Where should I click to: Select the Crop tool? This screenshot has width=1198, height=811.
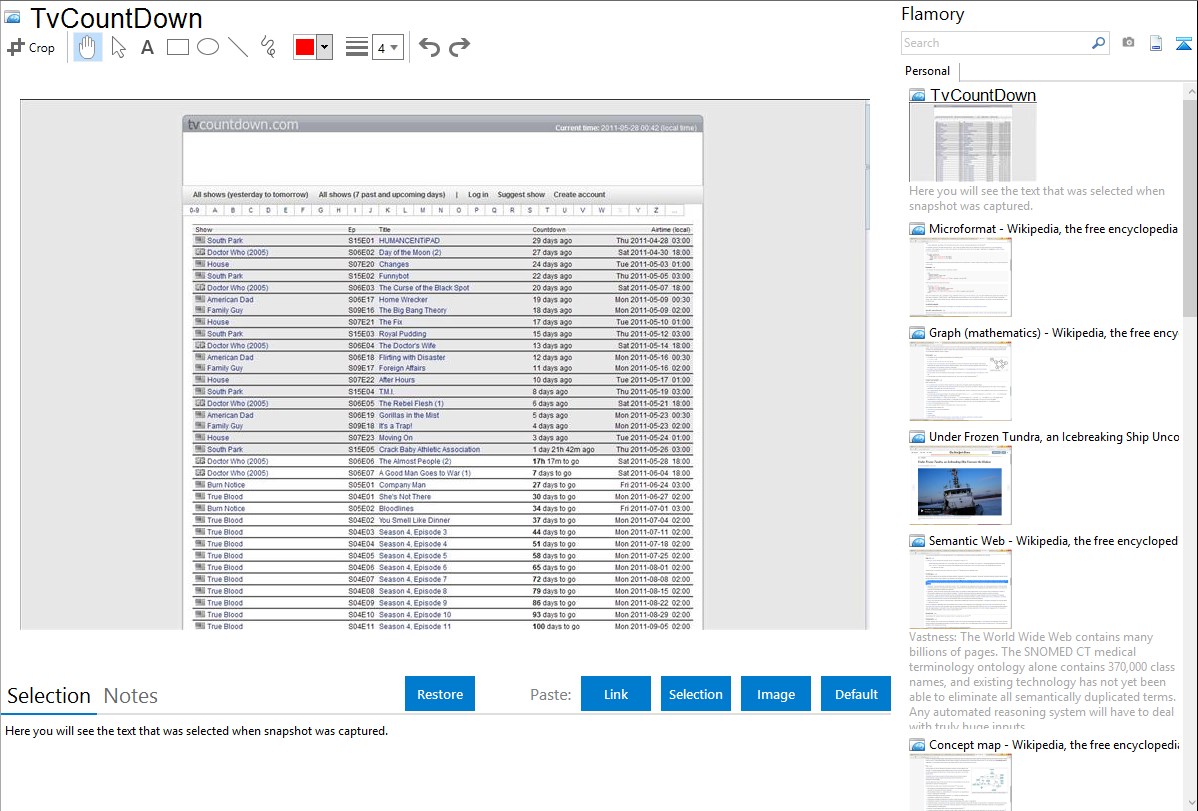pyautogui.click(x=31, y=47)
